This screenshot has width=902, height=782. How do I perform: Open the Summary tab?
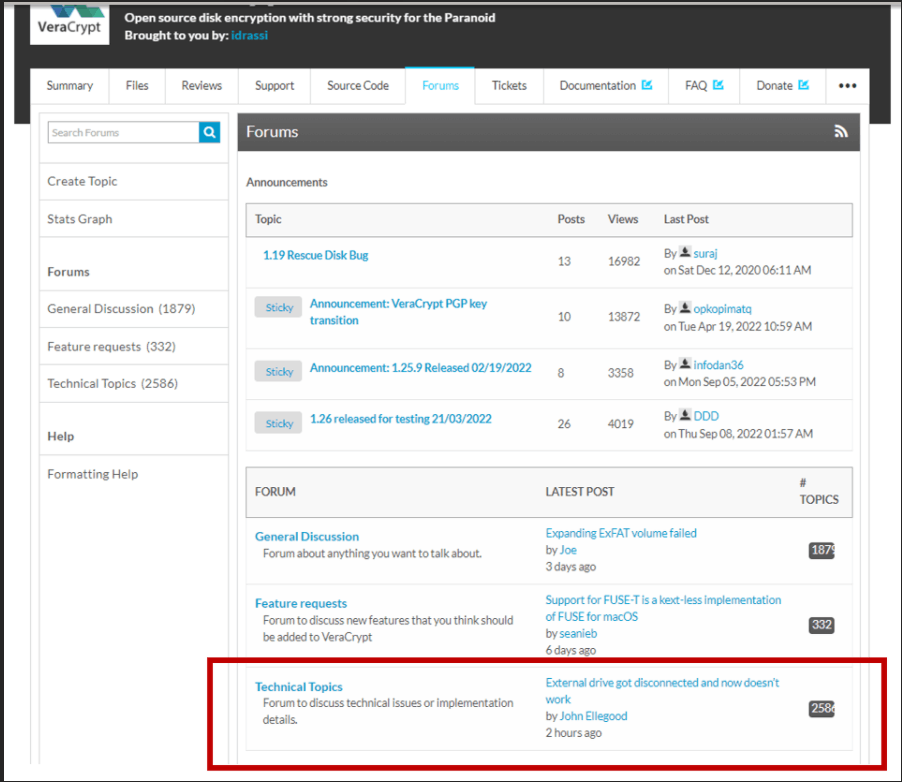[x=70, y=86]
